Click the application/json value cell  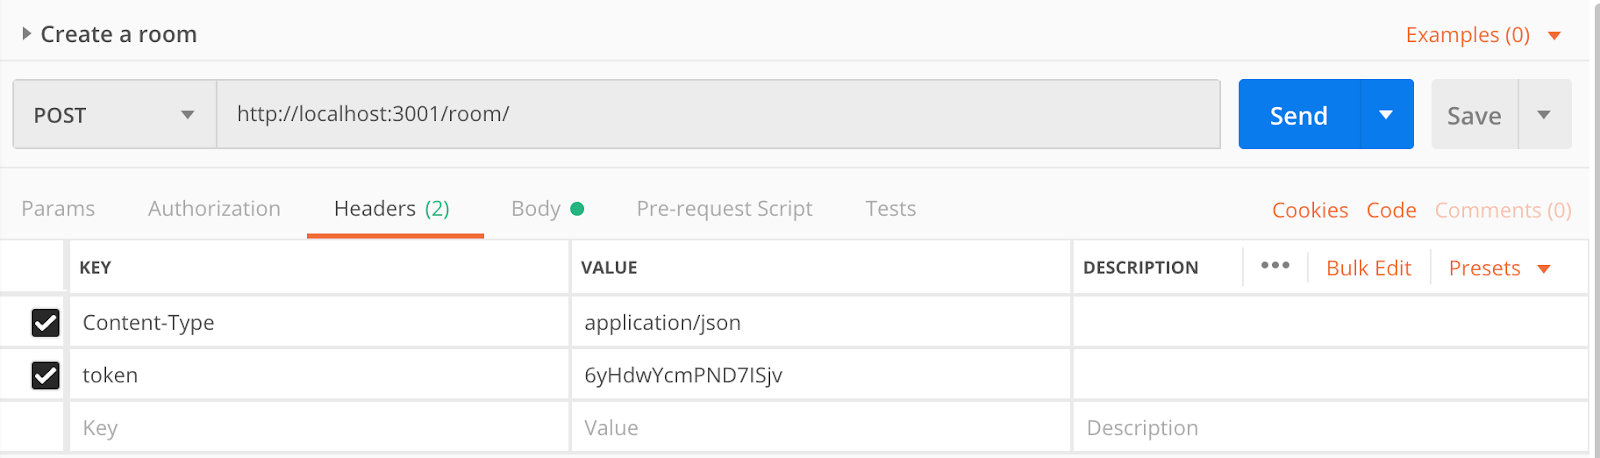click(821, 322)
